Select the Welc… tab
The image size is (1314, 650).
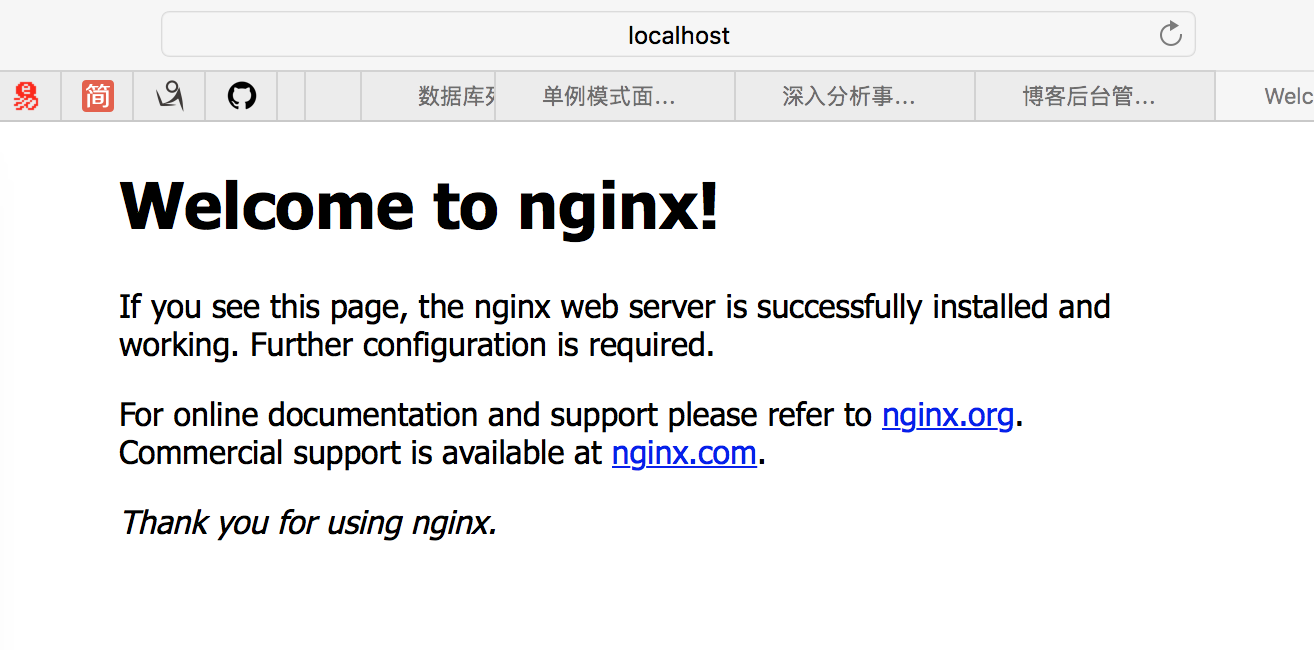coord(1266,97)
